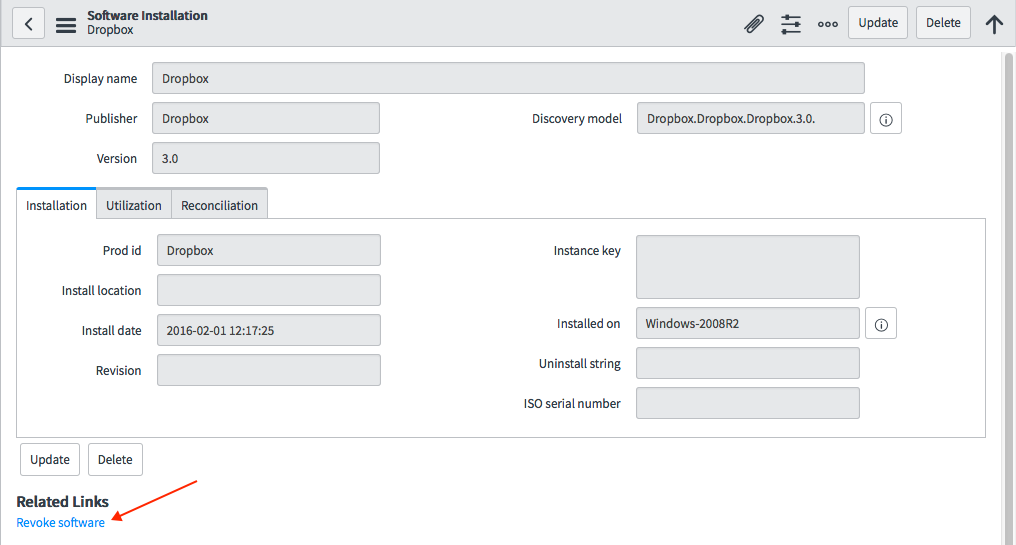Viewport: 1016px width, 545px height.
Task: Click the Discovery model field
Action: (750, 118)
